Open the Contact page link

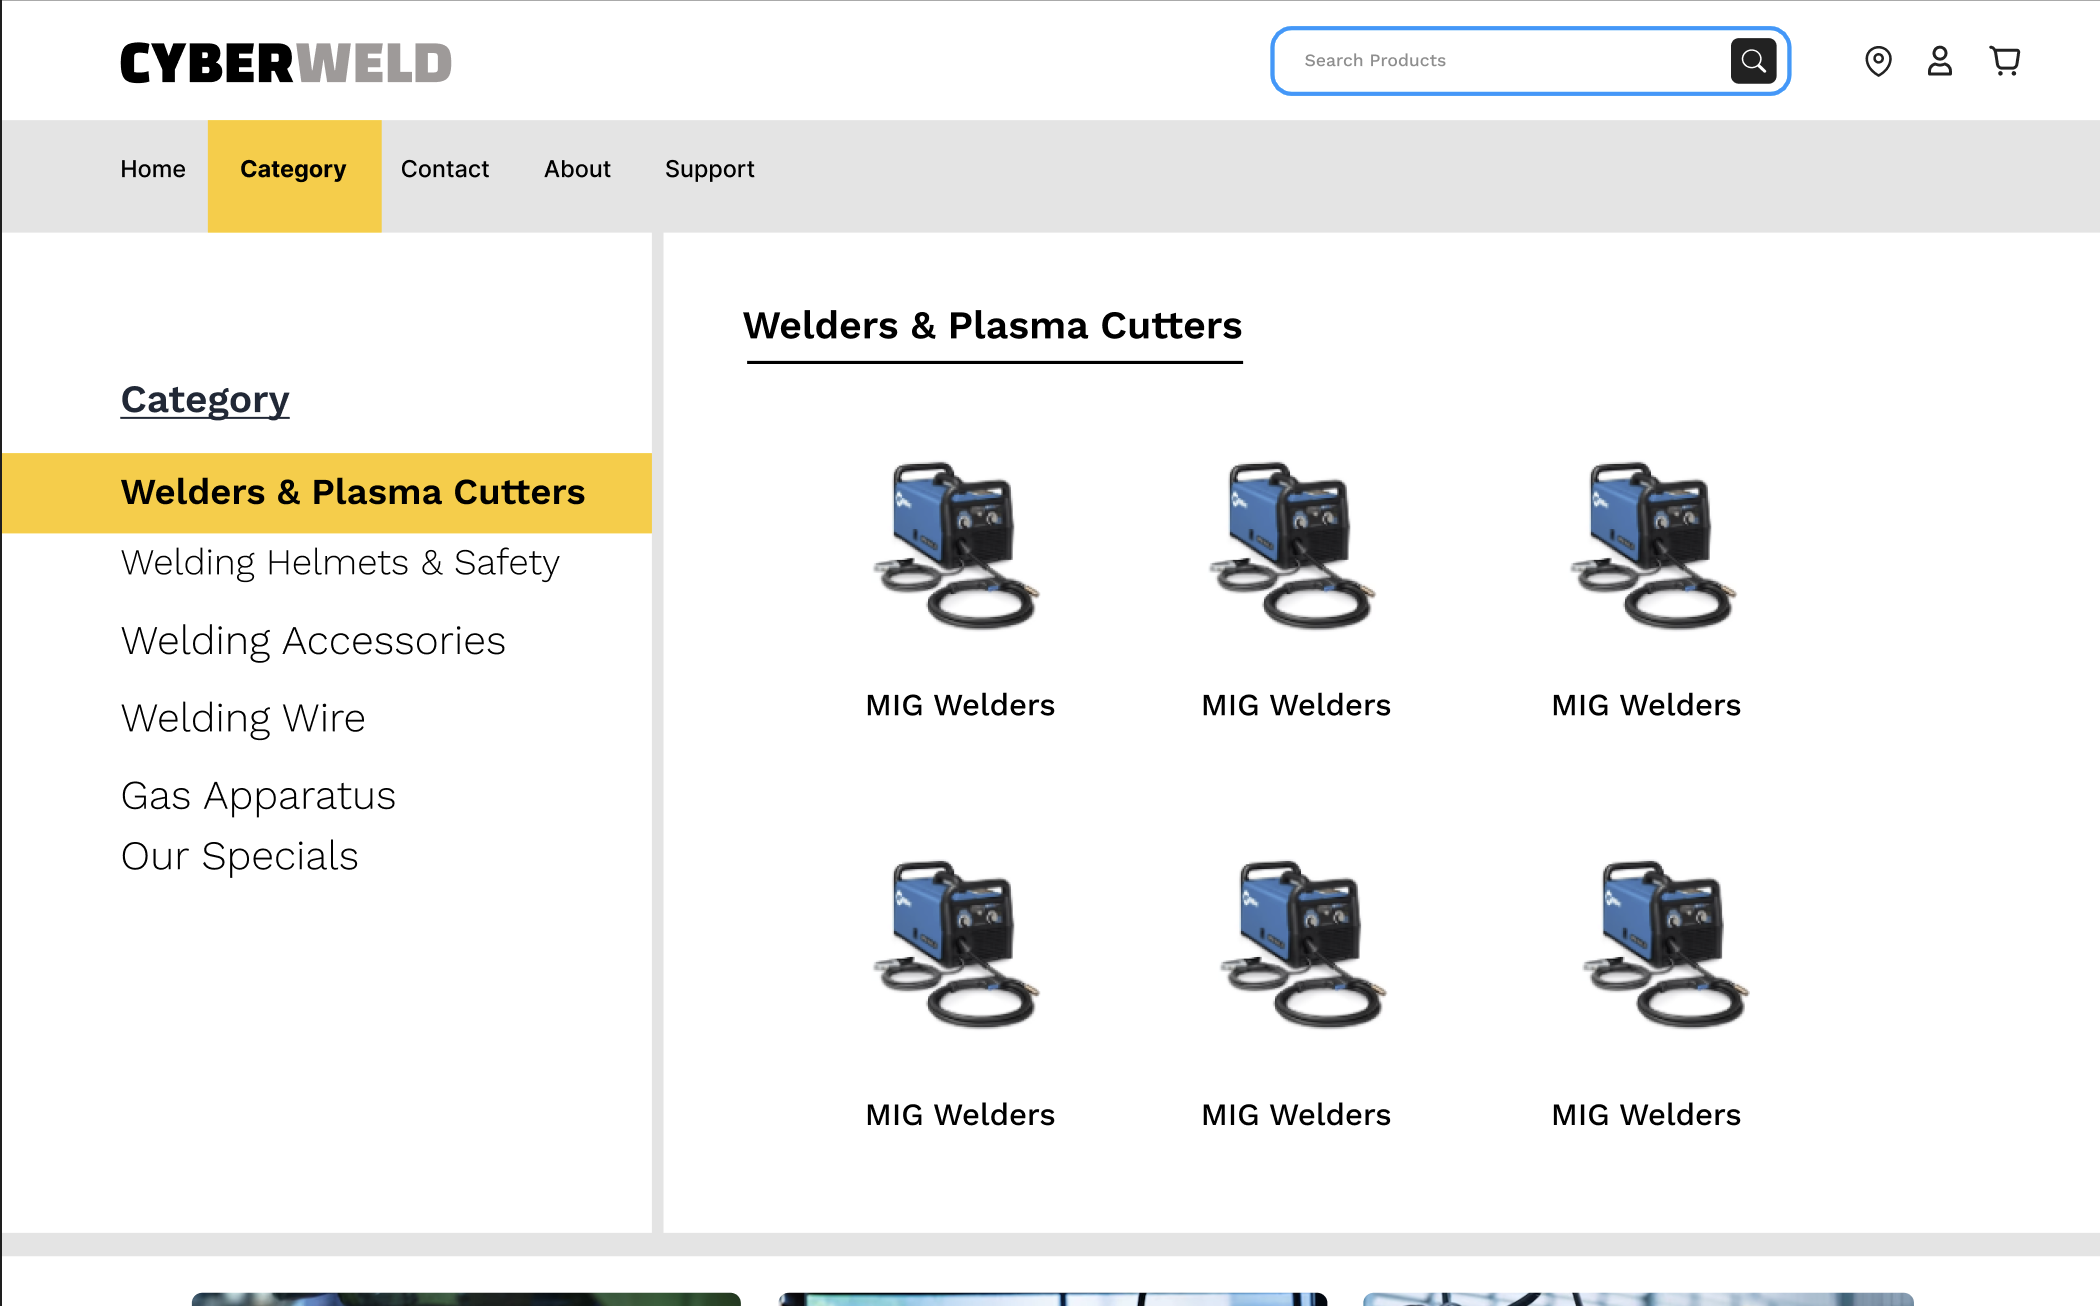445,169
